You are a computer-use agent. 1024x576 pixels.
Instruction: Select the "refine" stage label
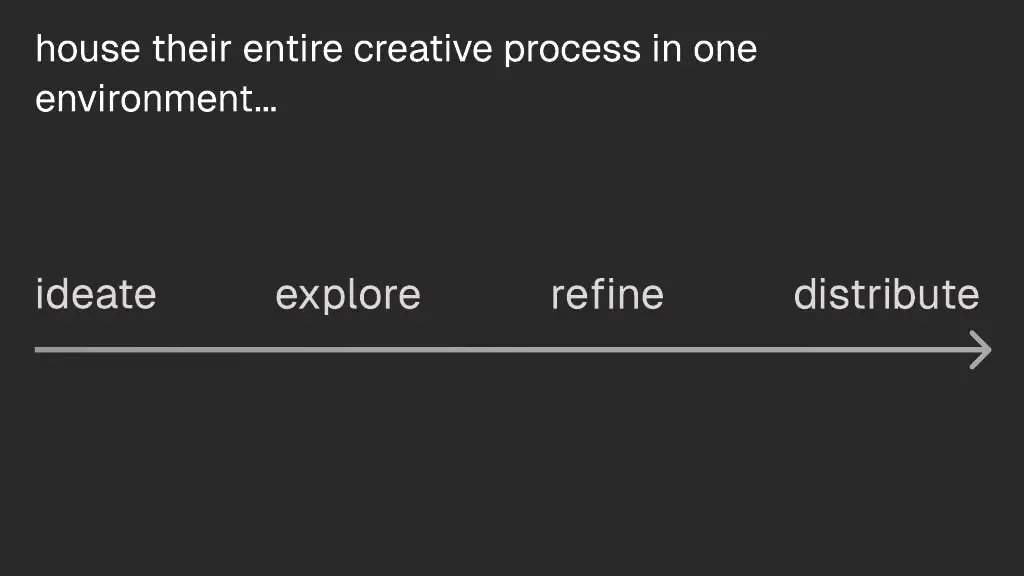[x=607, y=295]
